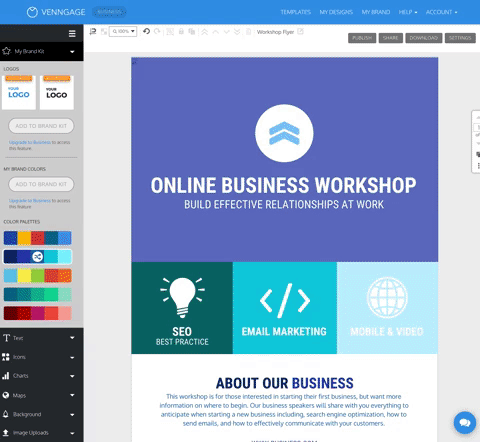Select the chevron logo circle on flyer
This screenshot has width=480, height=442.
click(x=284, y=133)
